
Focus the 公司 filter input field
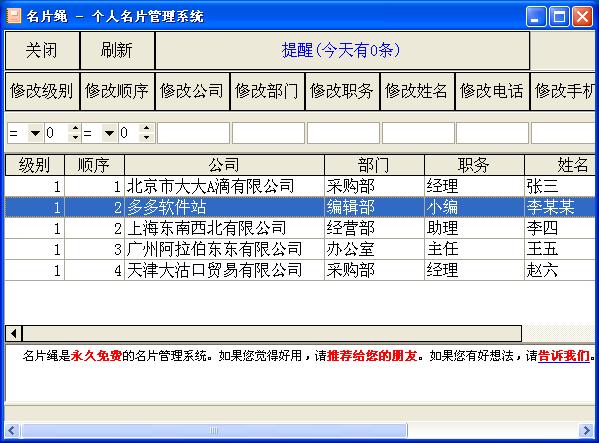click(193, 133)
